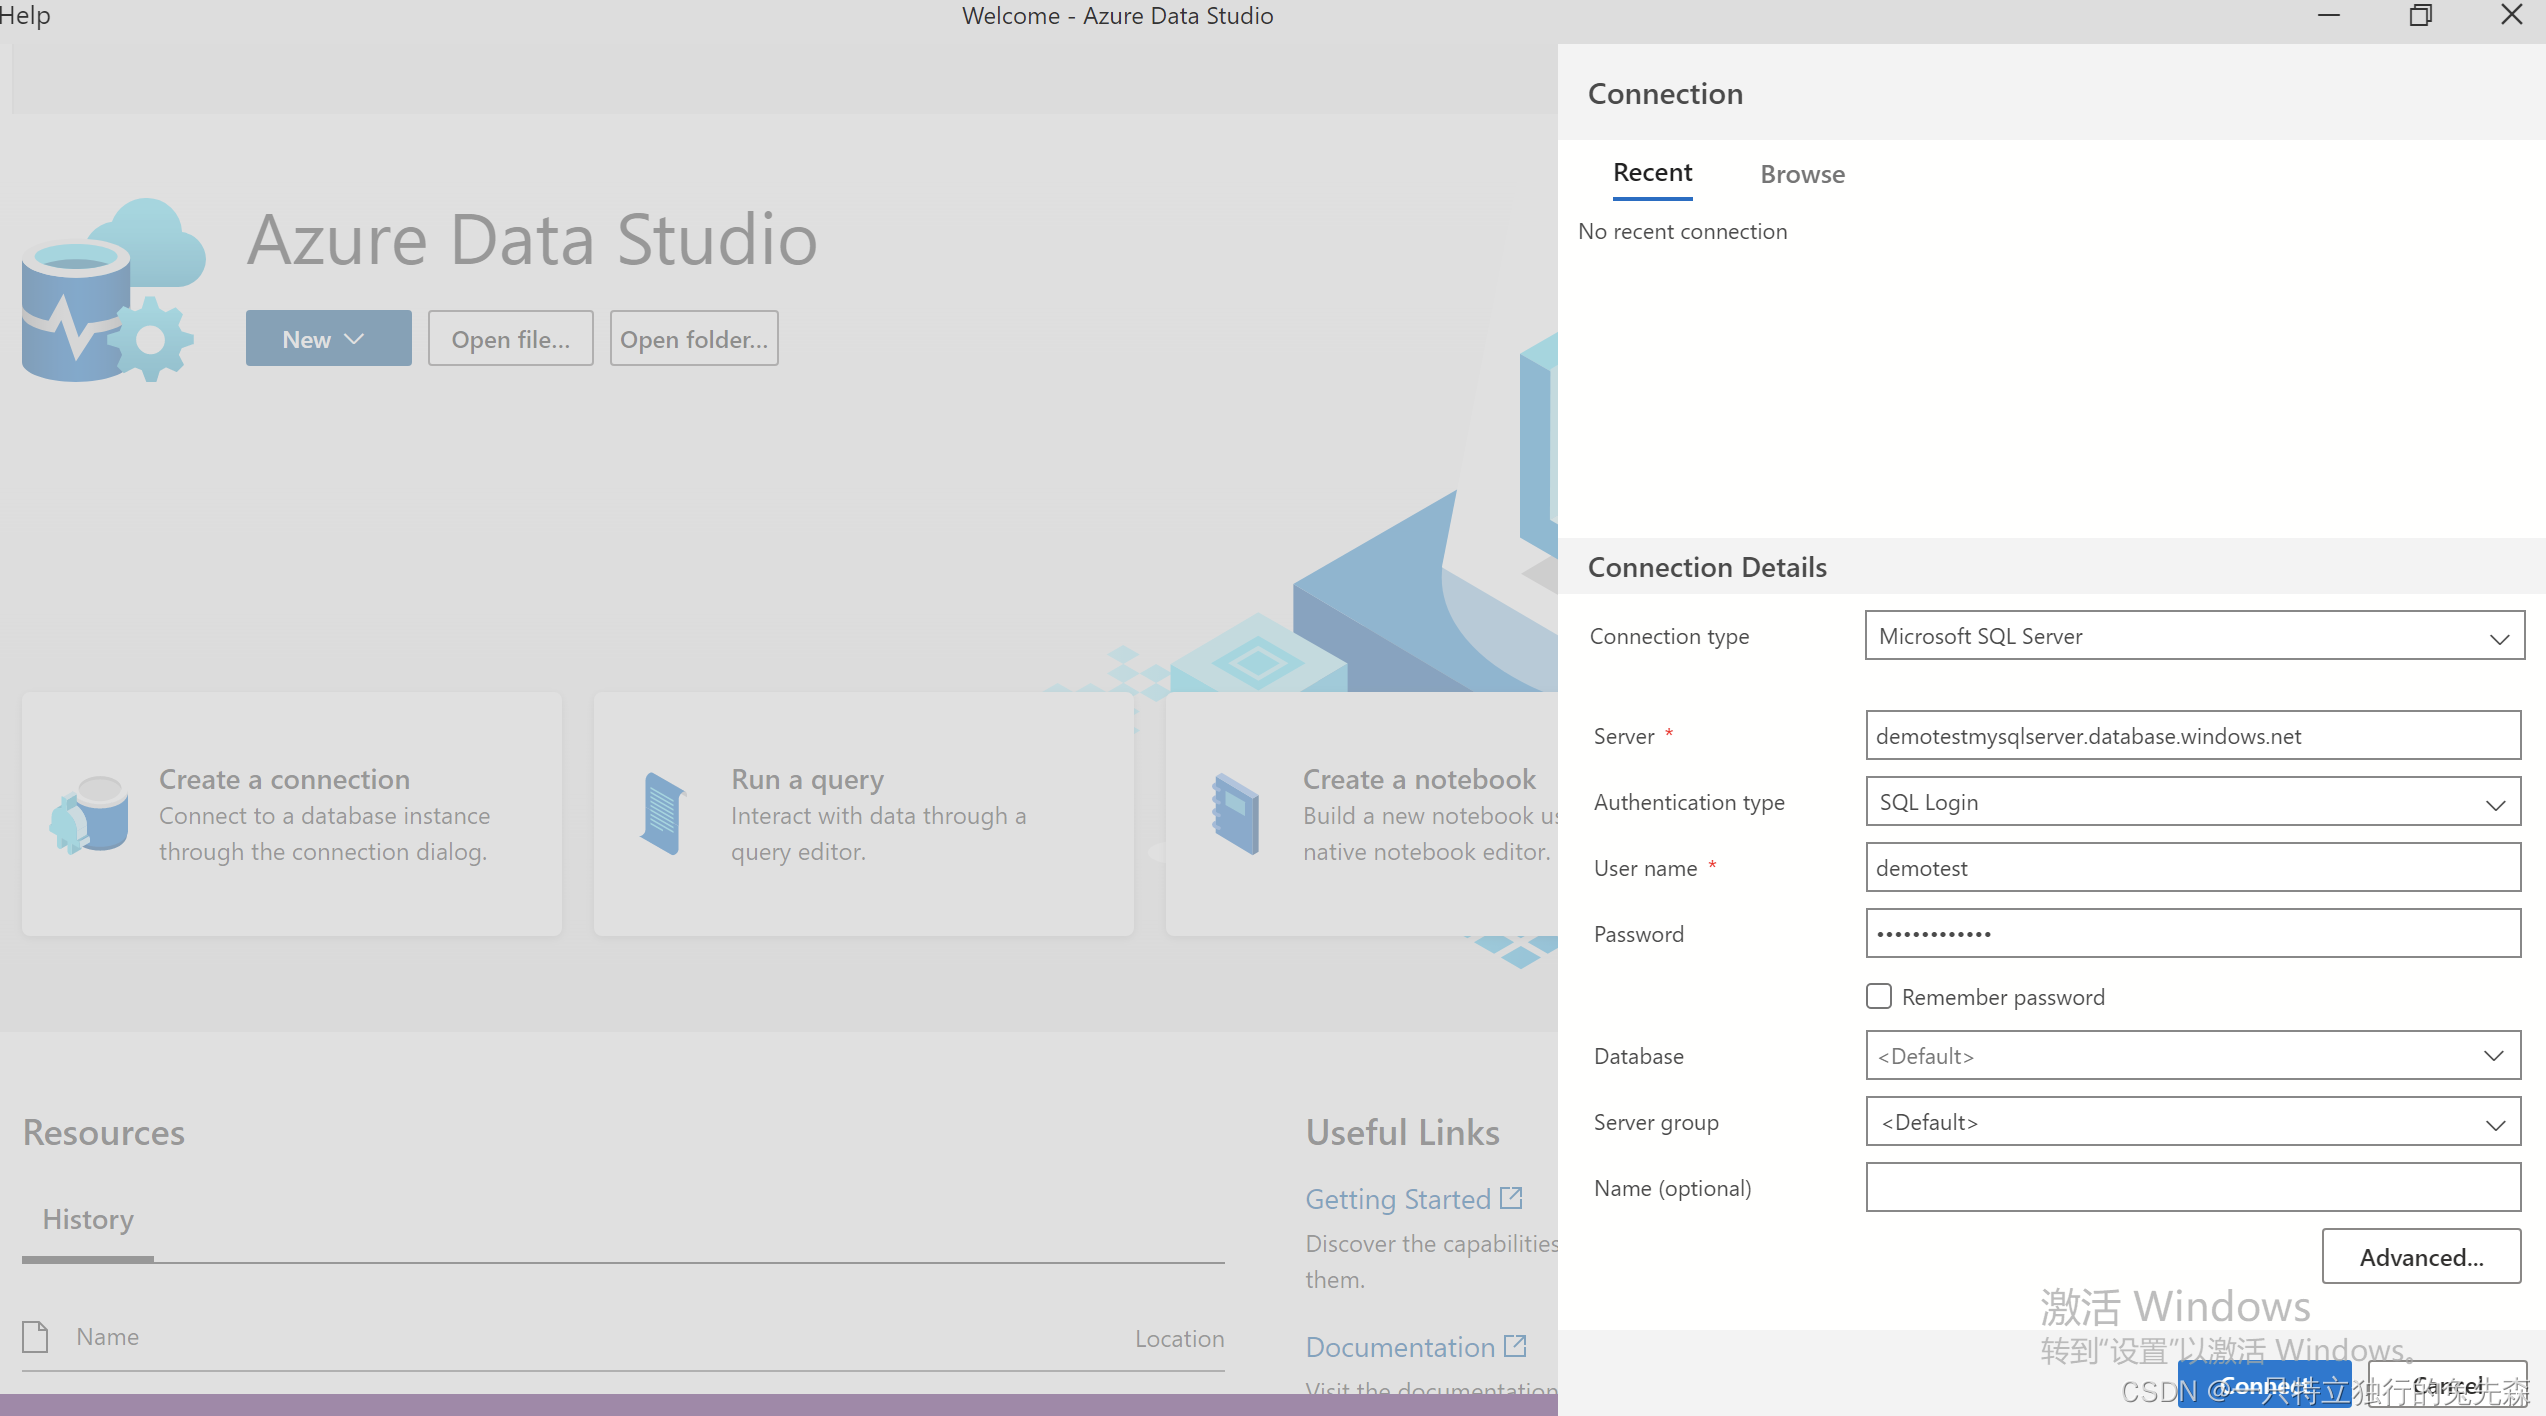This screenshot has width=2546, height=1416.
Task: Click the Create a notebook icon
Action: pos(1235,813)
